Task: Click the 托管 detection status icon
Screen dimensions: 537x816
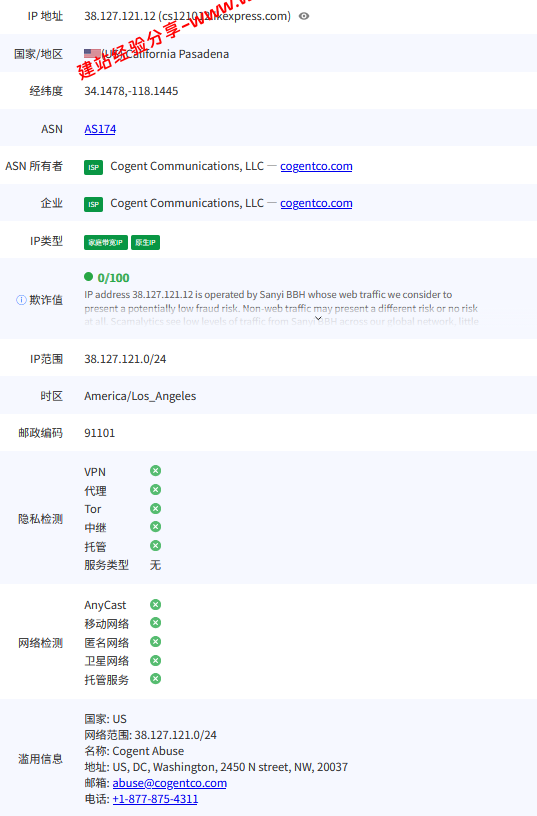Action: (156, 545)
